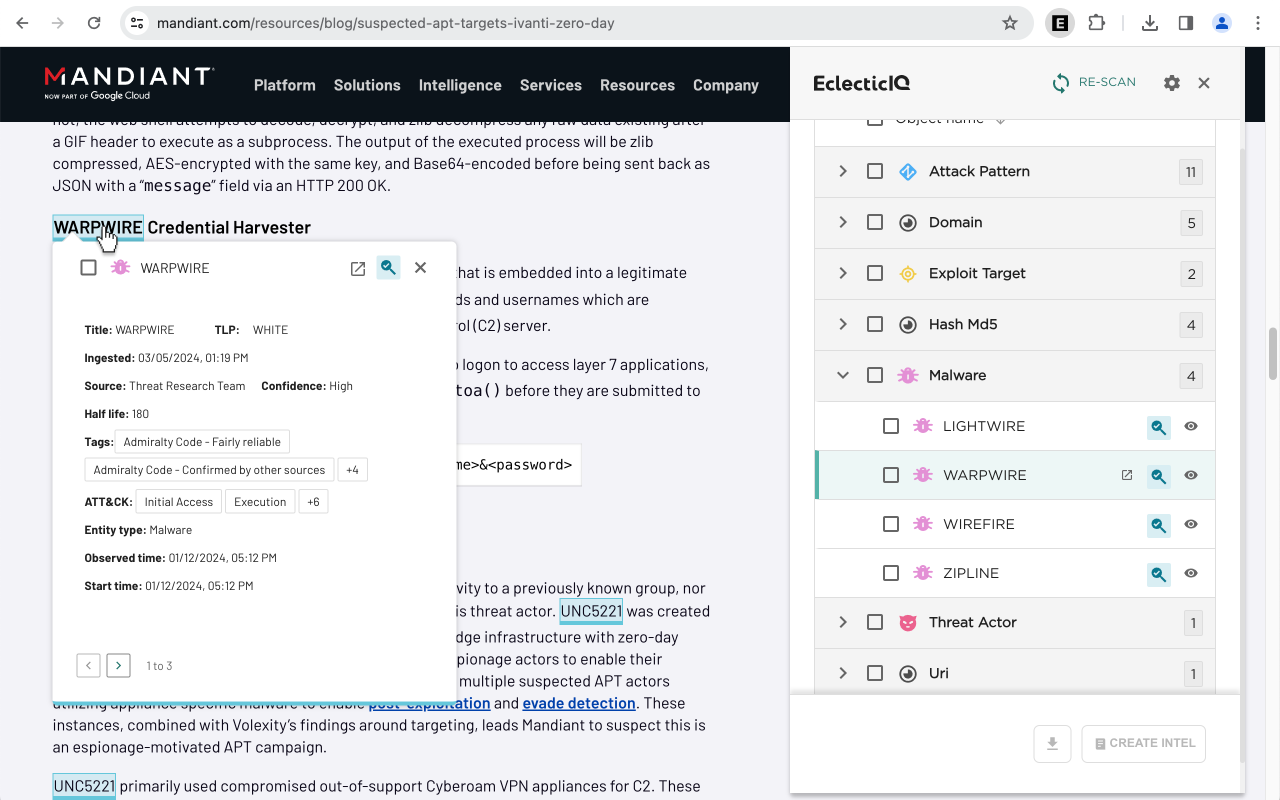The width and height of the screenshot is (1280, 800).
Task: Click Attack Pattern type icon
Action: tap(908, 172)
